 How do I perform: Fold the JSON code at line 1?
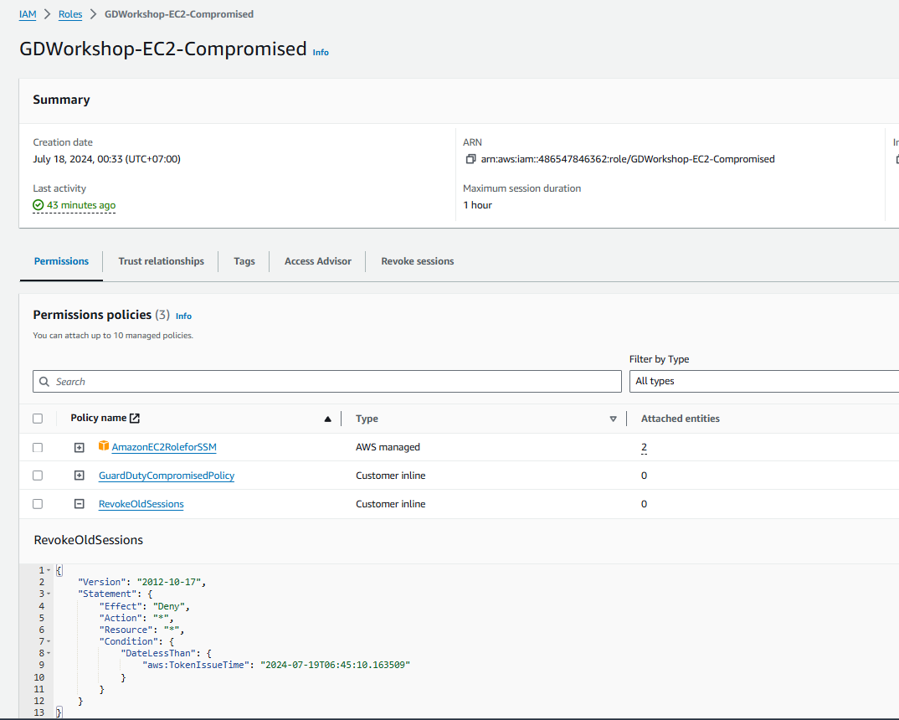coord(49,570)
